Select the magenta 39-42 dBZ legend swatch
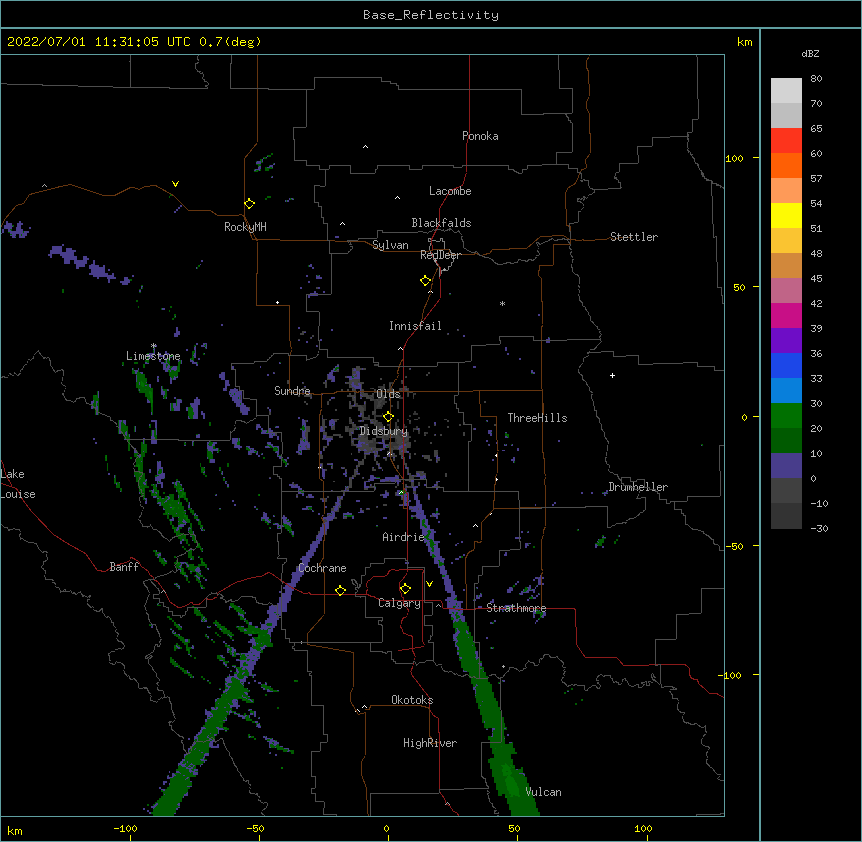The width and height of the screenshot is (862, 842). click(786, 316)
